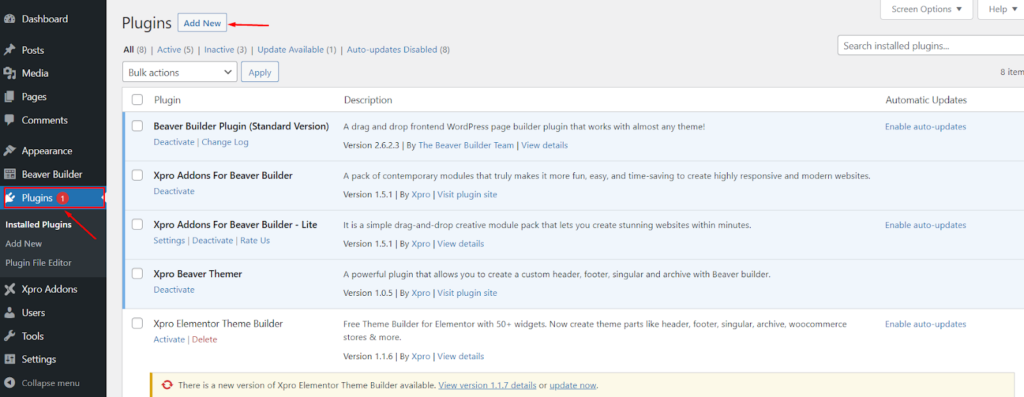Viewport: 1024px width, 397px height.
Task: Filter plugins by All
Action: (x=128, y=50)
